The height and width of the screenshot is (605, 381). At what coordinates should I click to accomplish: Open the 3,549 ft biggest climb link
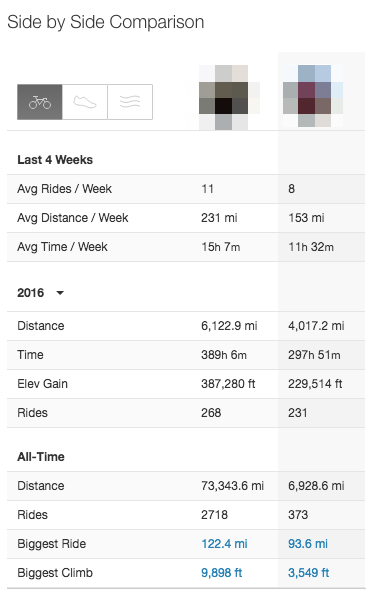click(x=308, y=573)
